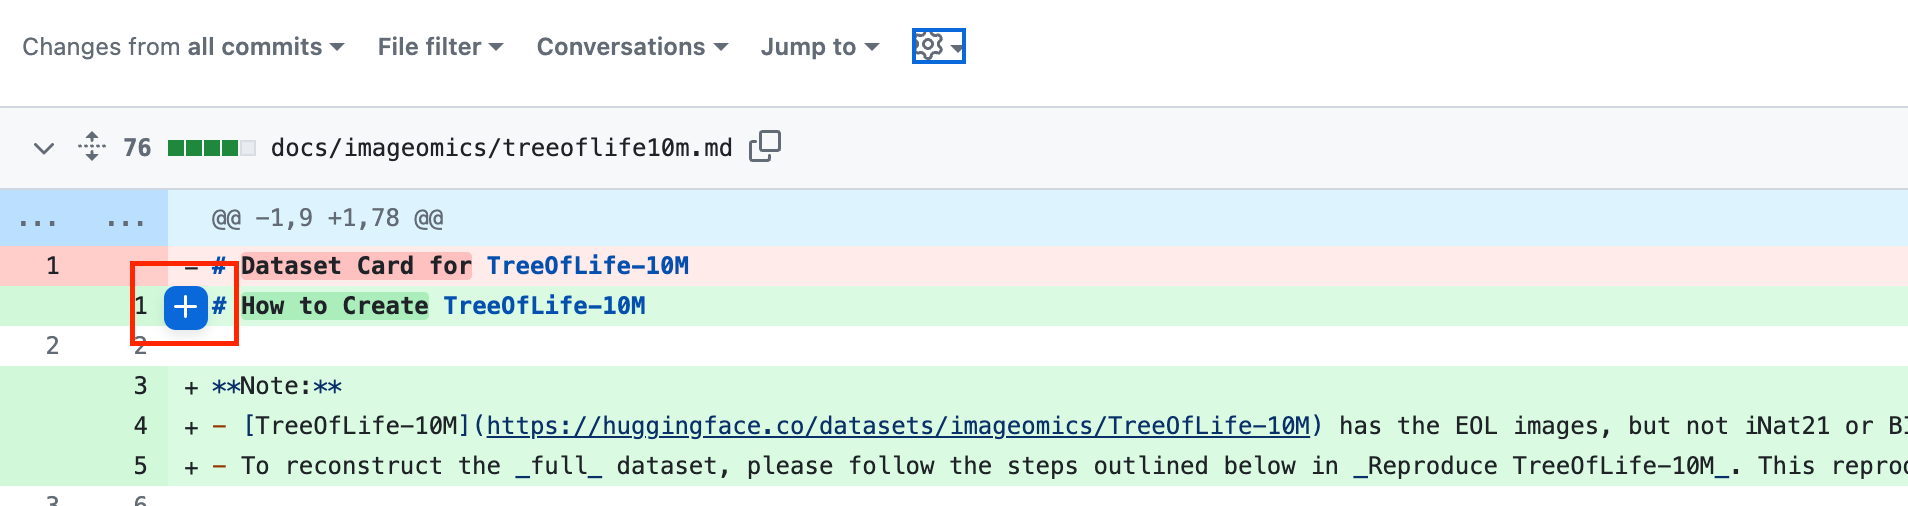This screenshot has width=1908, height=506.
Task: Click the 76 changed lines count
Action: coord(137,148)
